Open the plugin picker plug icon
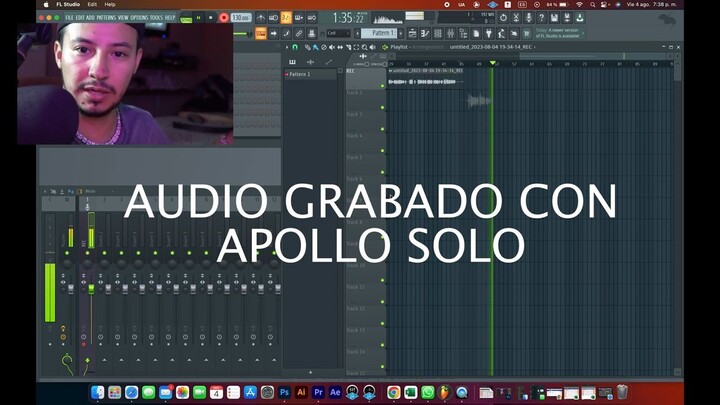The image size is (720, 405). (489, 34)
